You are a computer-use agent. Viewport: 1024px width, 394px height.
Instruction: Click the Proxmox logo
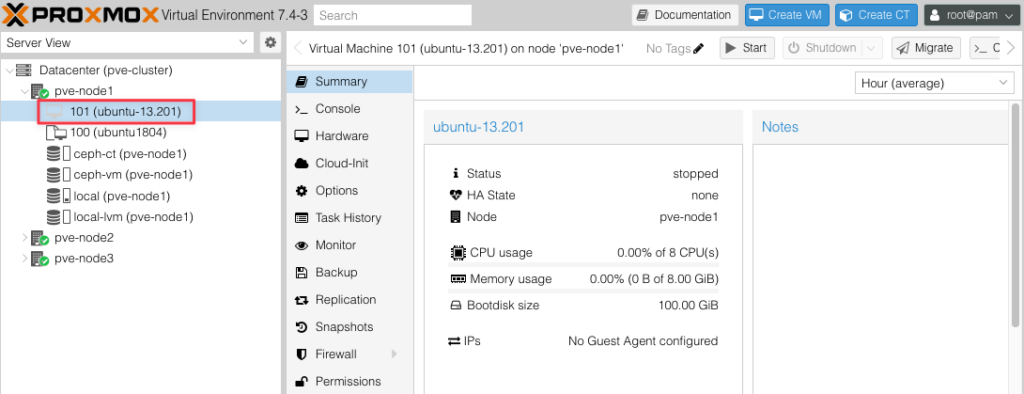(80, 14)
